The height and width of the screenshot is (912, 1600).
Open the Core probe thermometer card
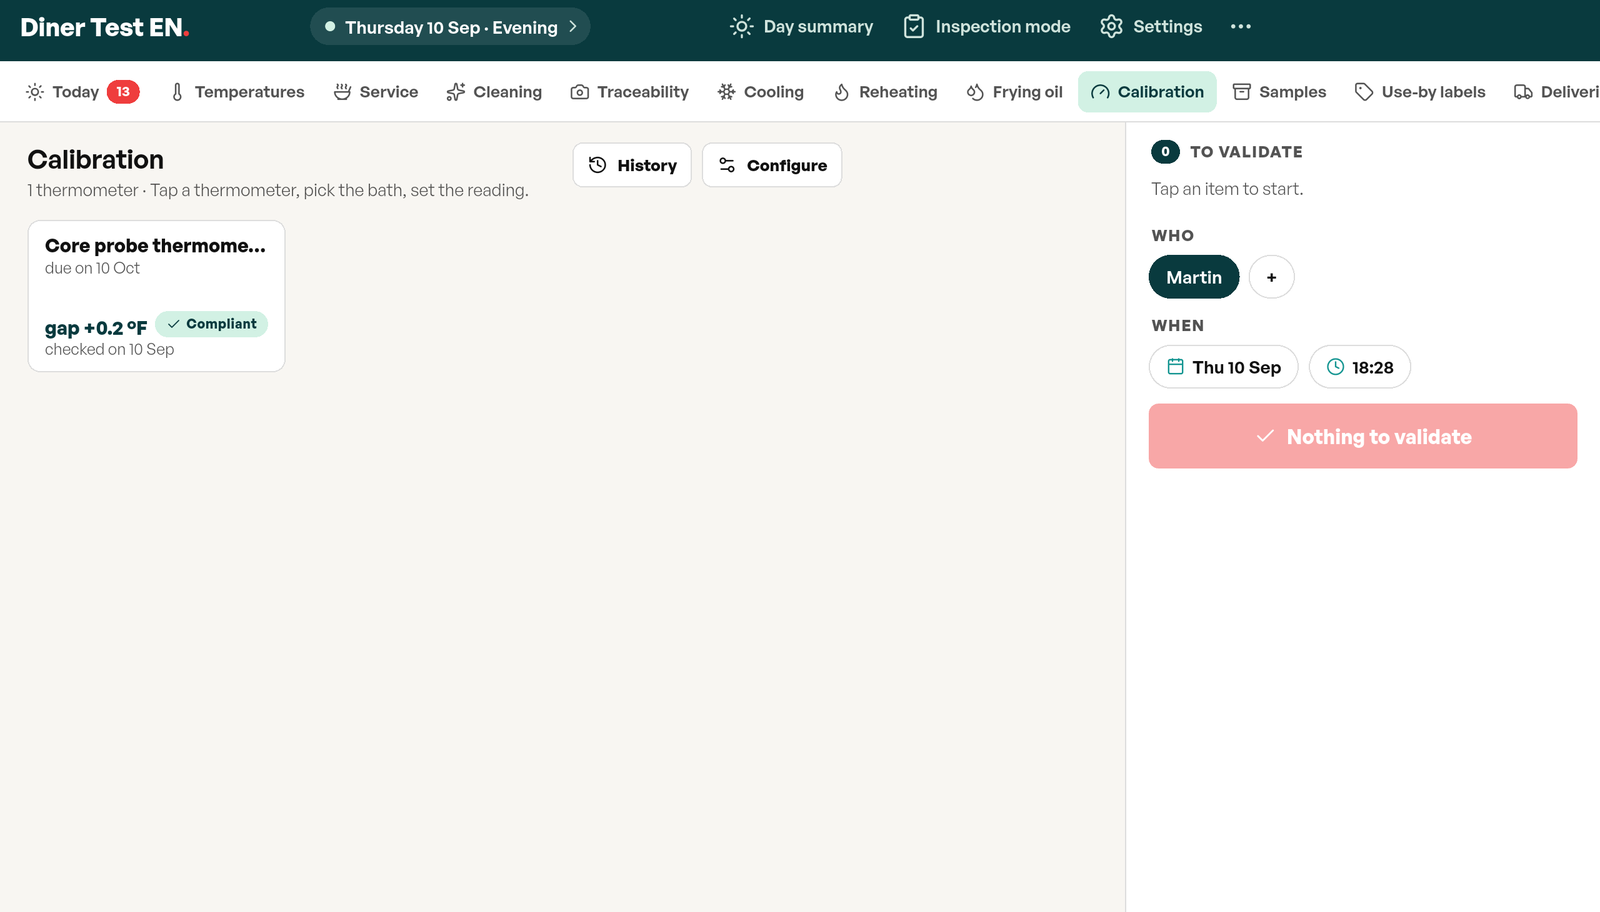pyautogui.click(x=156, y=296)
